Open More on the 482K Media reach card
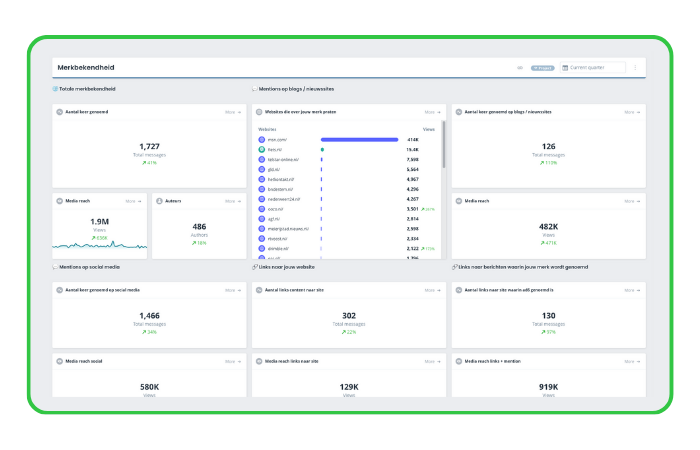 [632, 201]
